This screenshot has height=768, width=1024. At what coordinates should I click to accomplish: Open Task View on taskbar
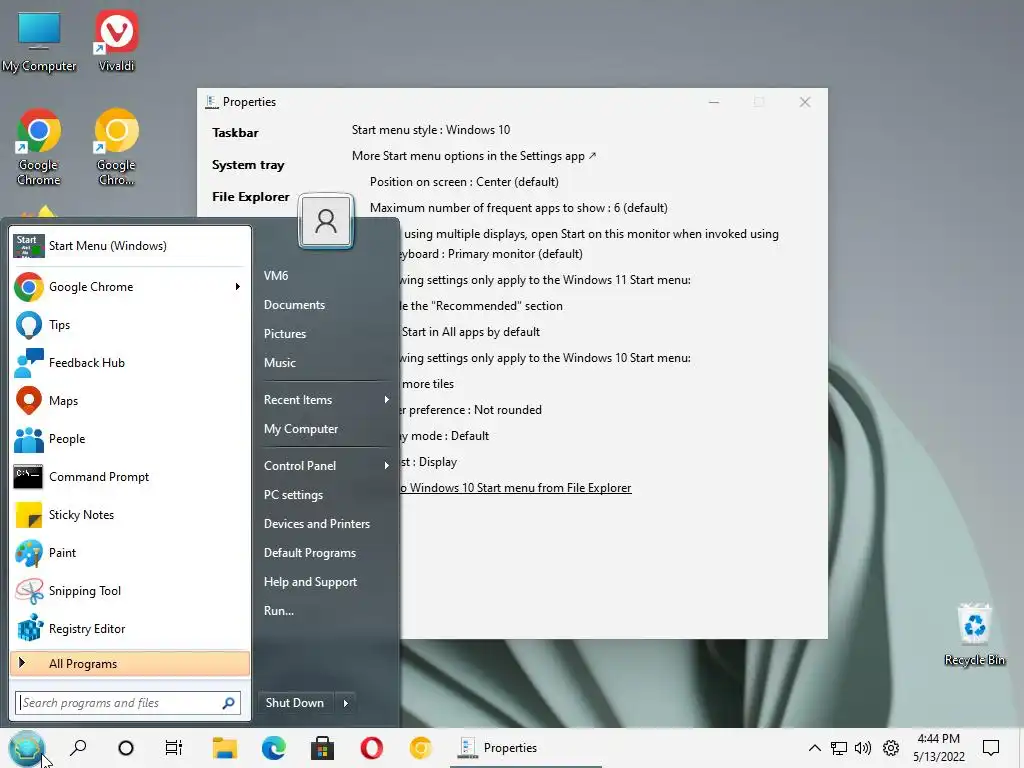[x=174, y=748]
